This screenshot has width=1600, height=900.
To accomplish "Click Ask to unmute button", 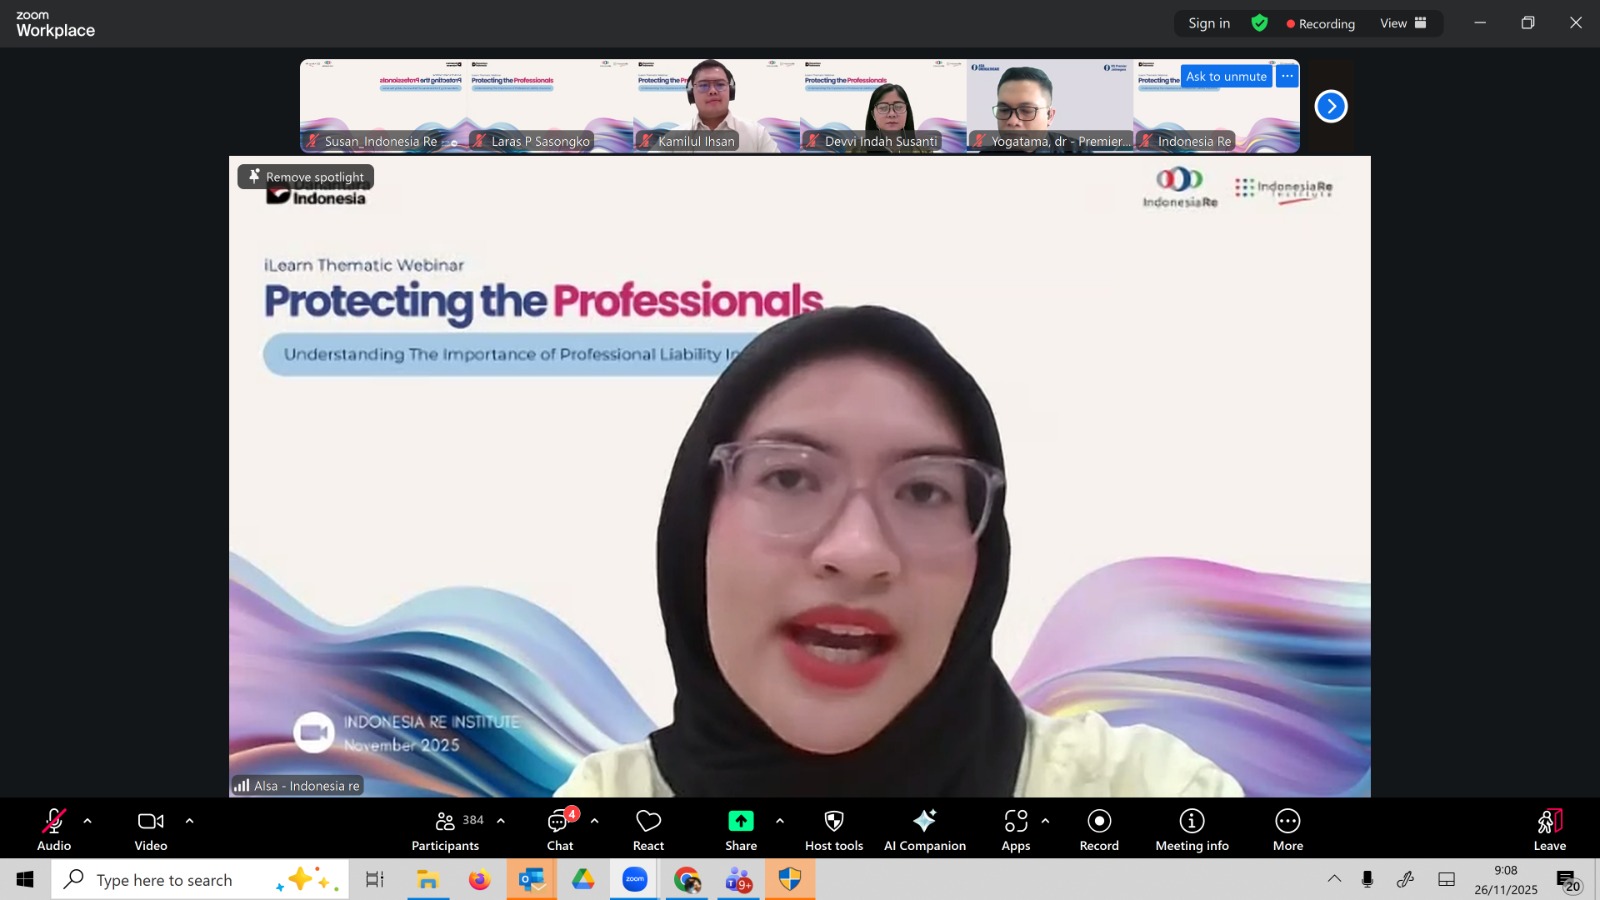I will pos(1226,77).
